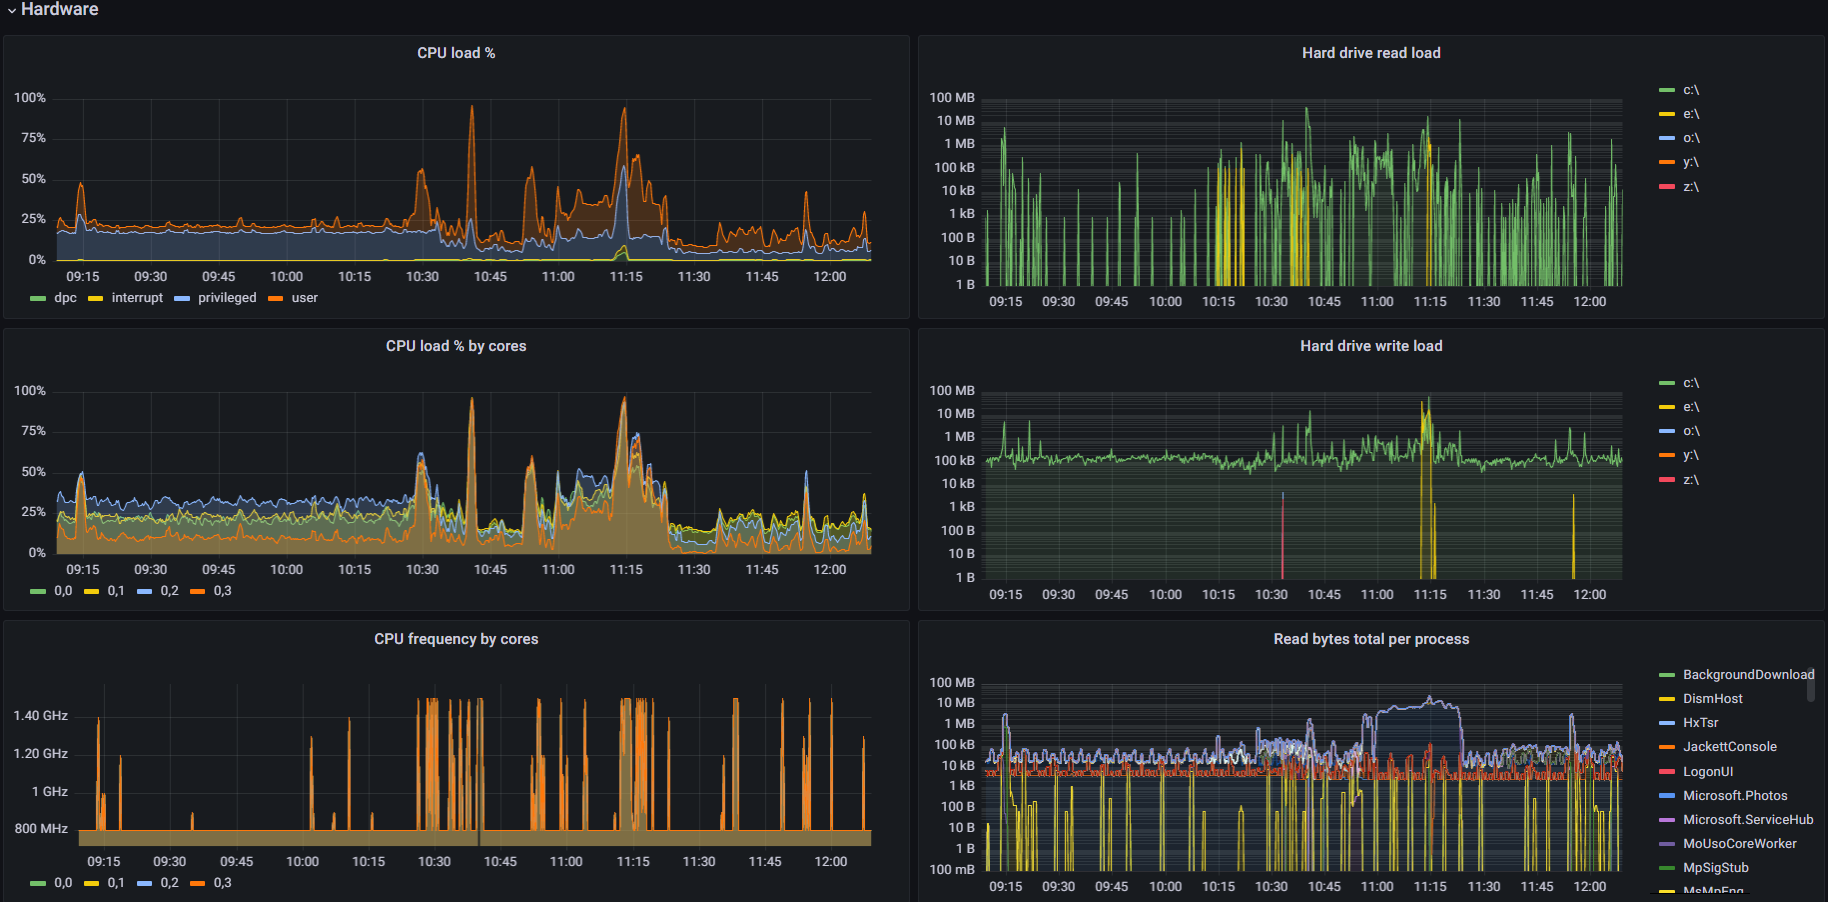Screen dimensions: 1828x902
Task: Toggle c:\ series in Hard drive read load
Action: 1691,90
